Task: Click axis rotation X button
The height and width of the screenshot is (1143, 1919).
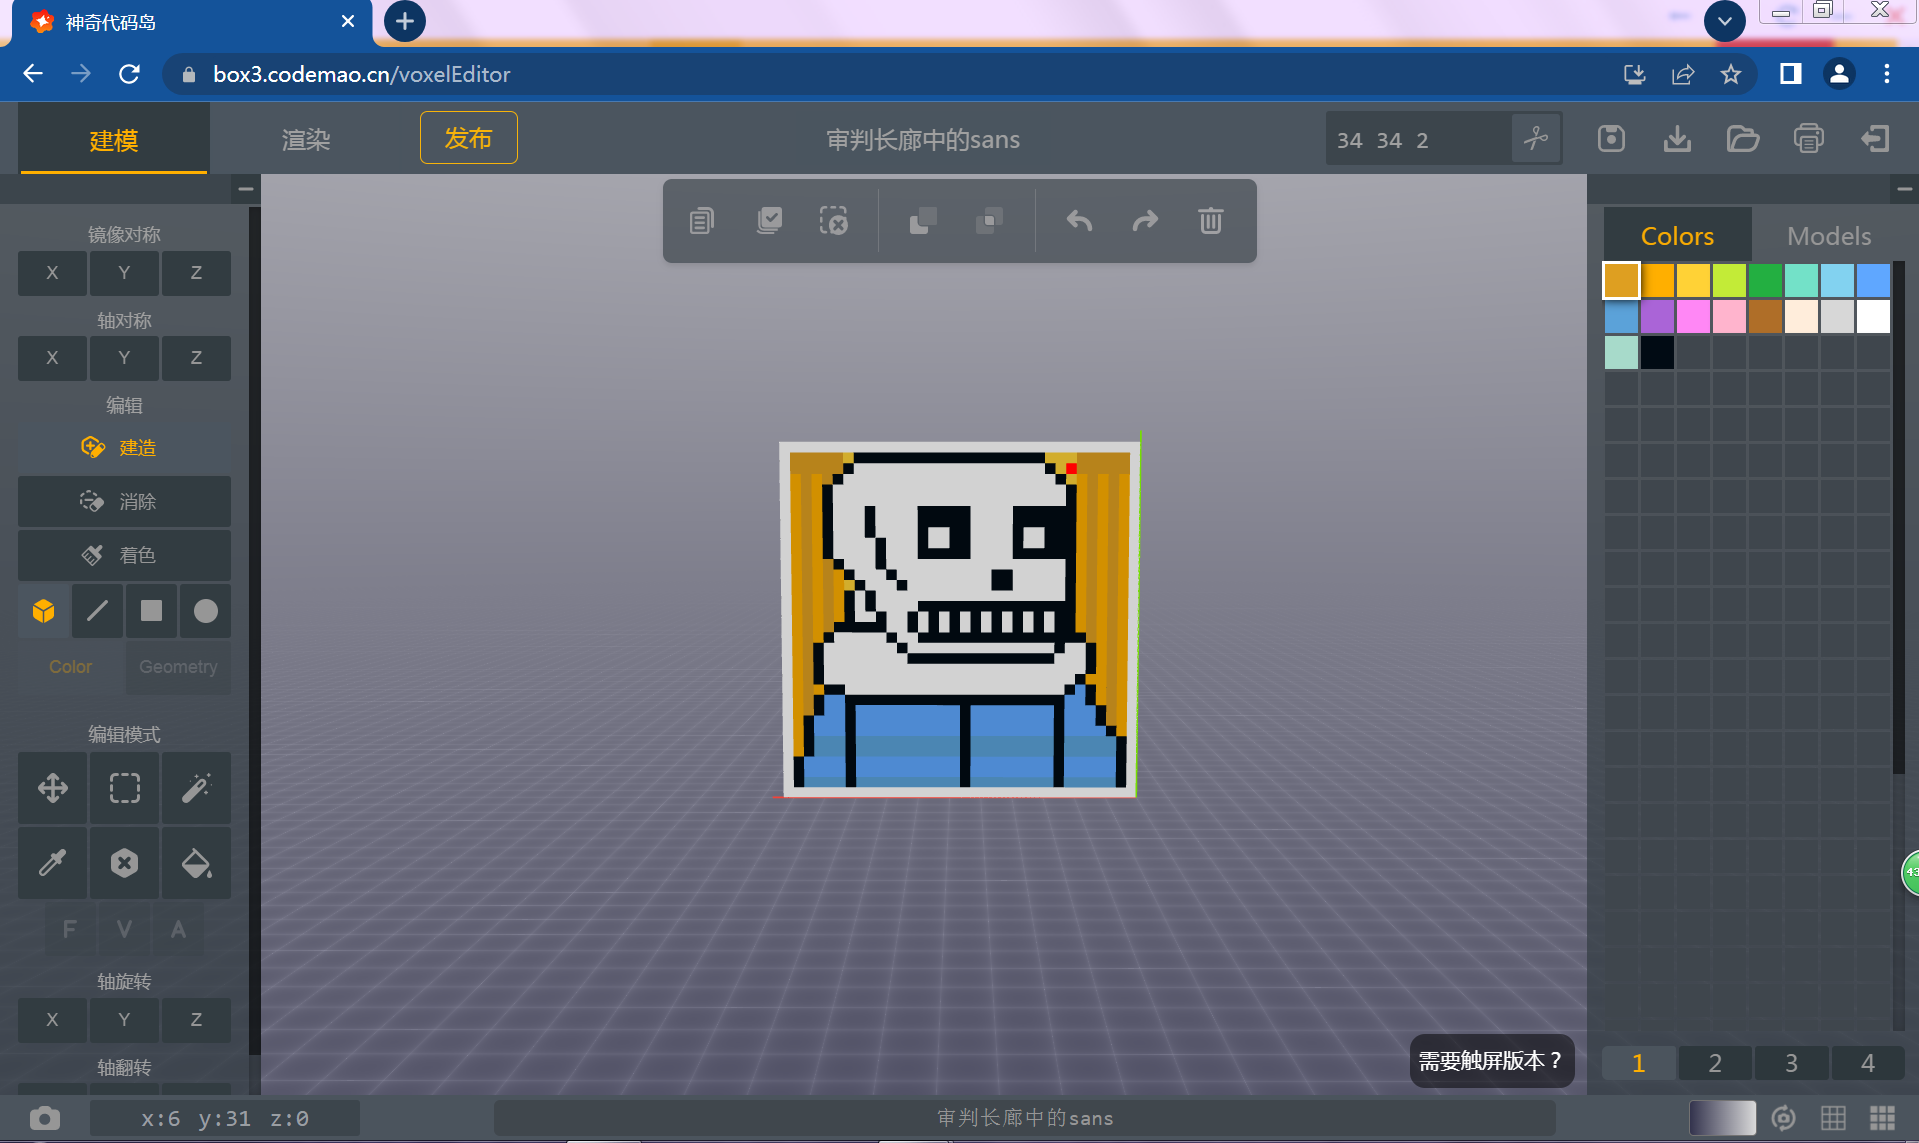Action: click(x=53, y=1020)
